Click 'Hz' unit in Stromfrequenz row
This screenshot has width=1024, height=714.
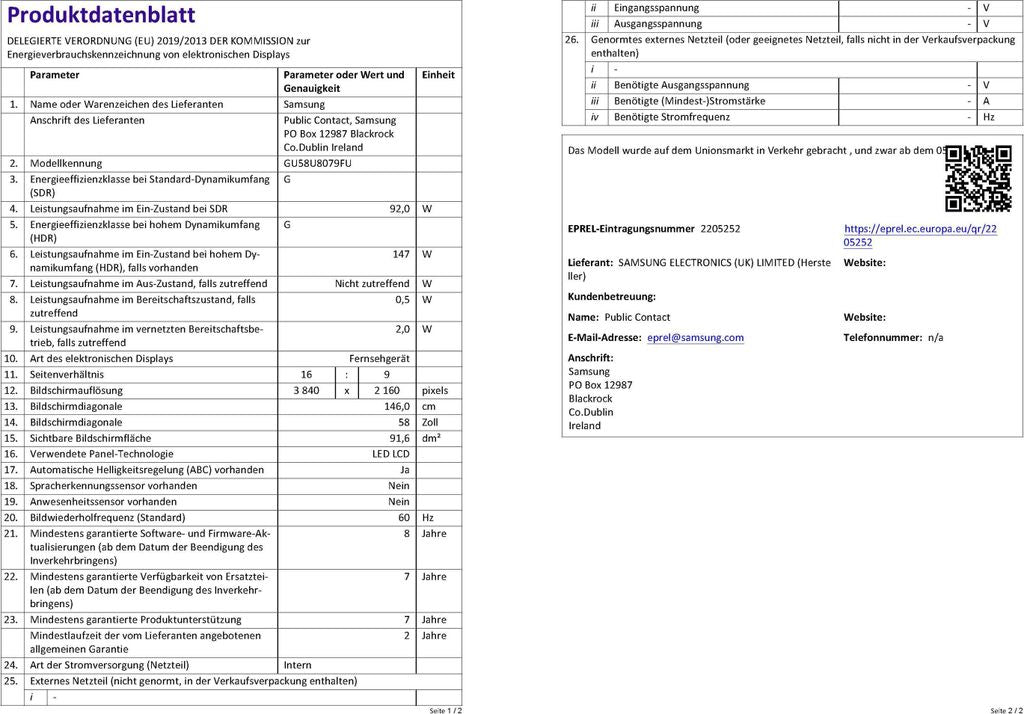coord(989,117)
